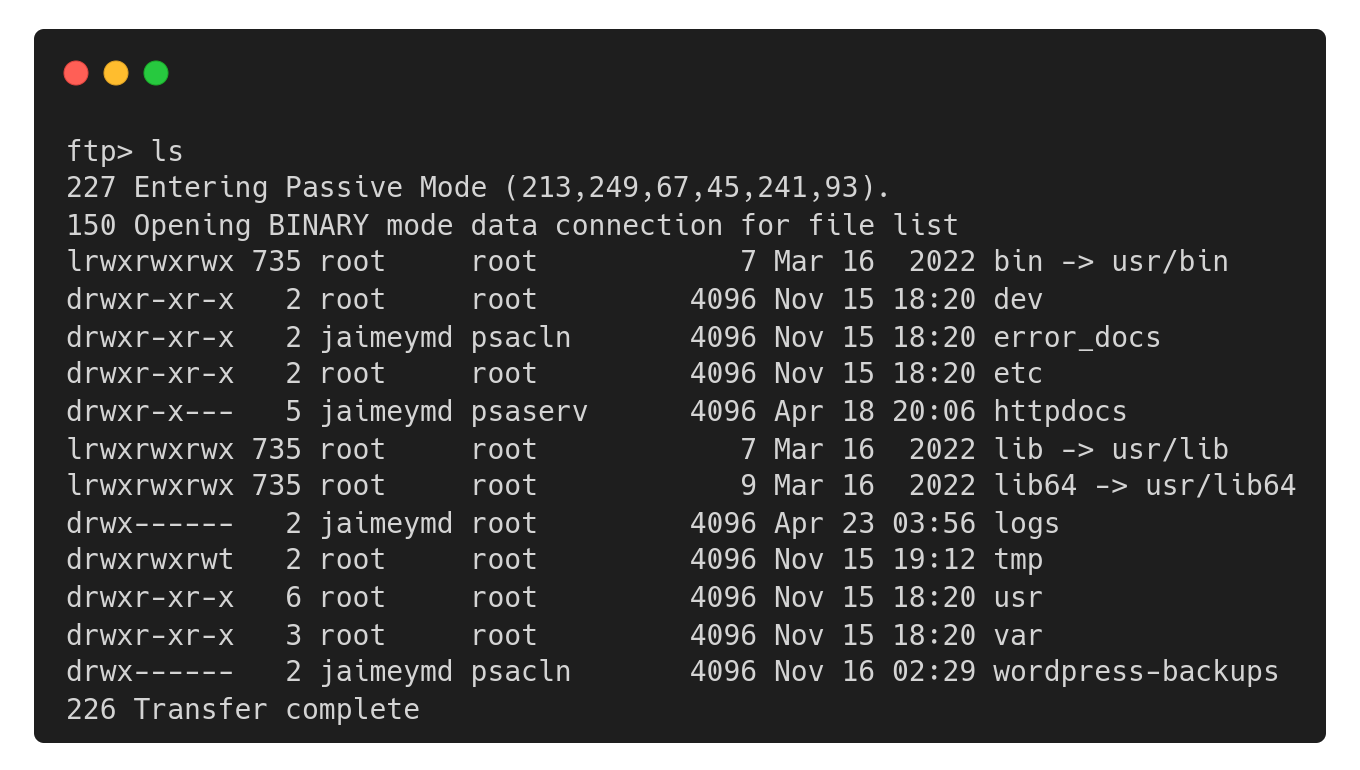Image resolution: width=1360 pixels, height=770 pixels.
Task: Click the drwxrwxrwt permissions string
Action: click(x=150, y=559)
